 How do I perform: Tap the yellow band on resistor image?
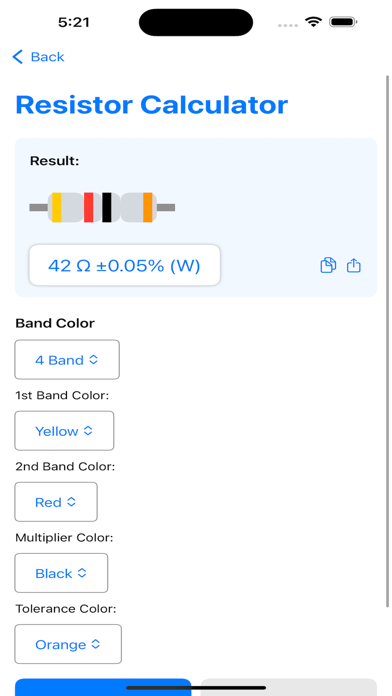[57, 207]
